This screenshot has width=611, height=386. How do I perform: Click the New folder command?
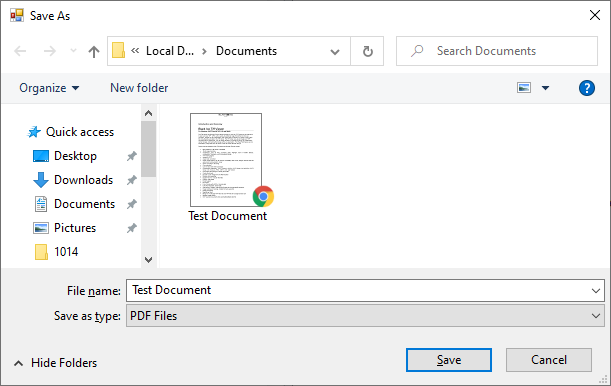[x=139, y=88]
